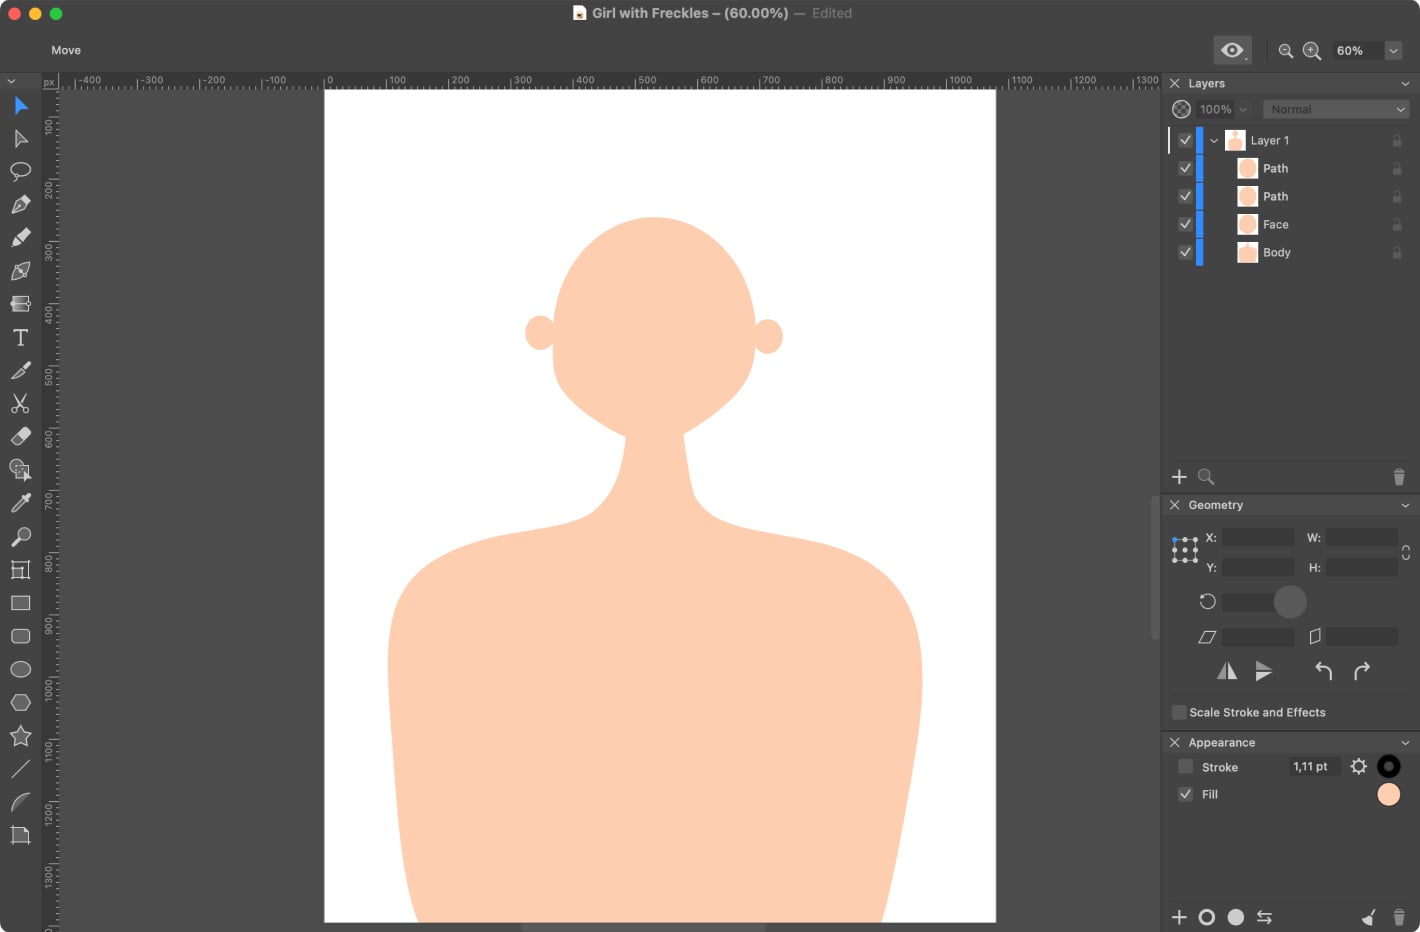Select the Knife tool

pyautogui.click(x=20, y=370)
